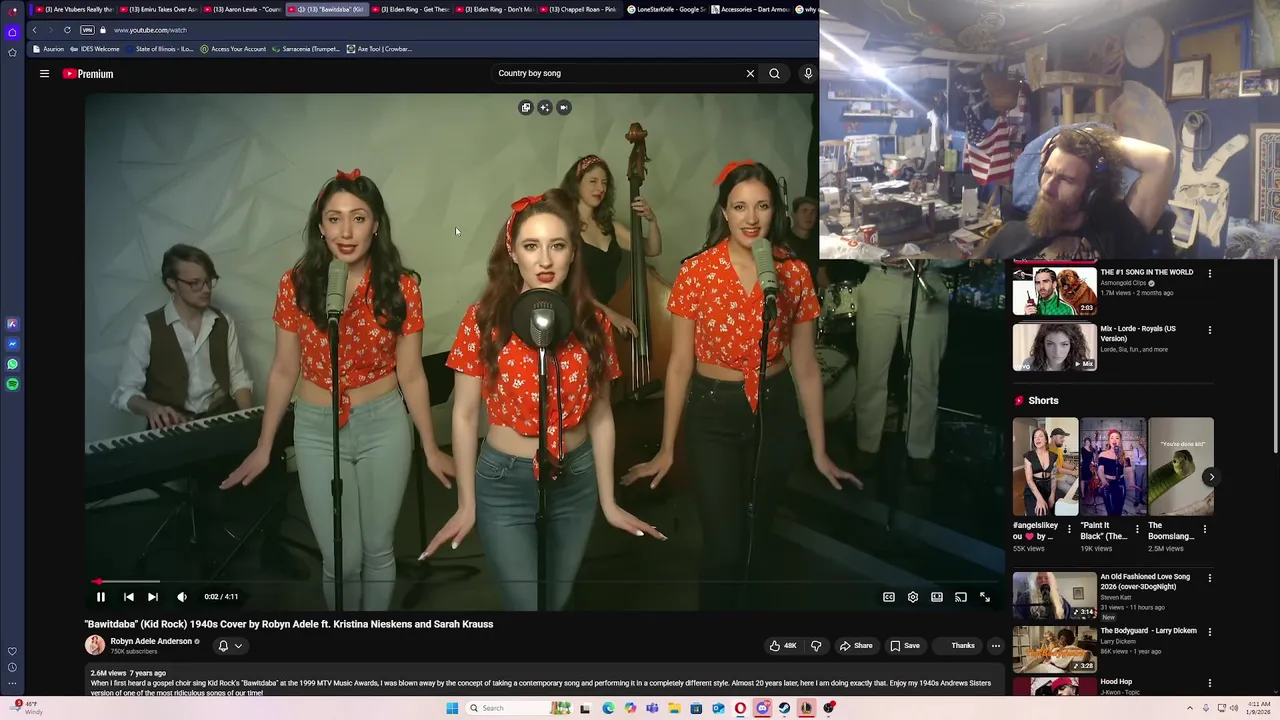
Task: Open options for Old Fashioned Love Song
Action: tap(1209, 578)
